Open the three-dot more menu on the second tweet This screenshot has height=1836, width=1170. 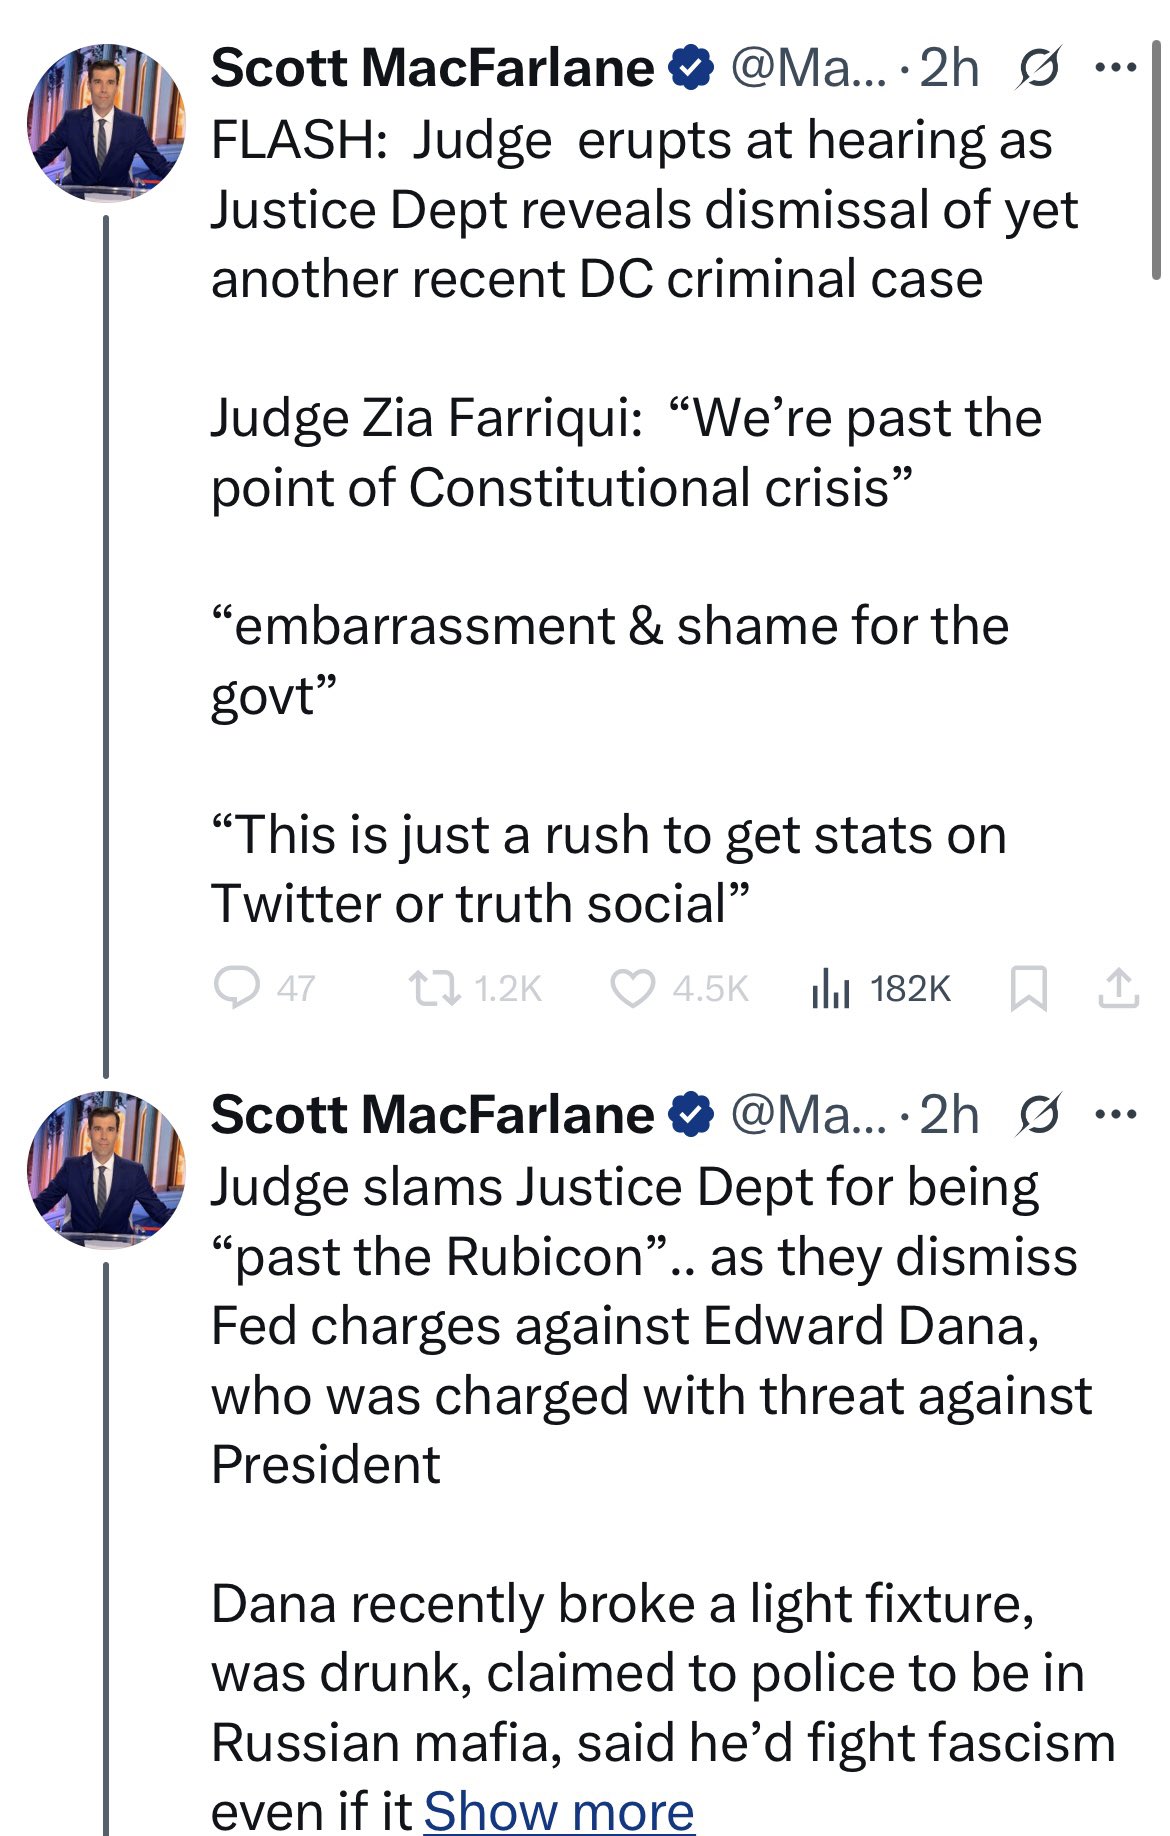1116,1114
